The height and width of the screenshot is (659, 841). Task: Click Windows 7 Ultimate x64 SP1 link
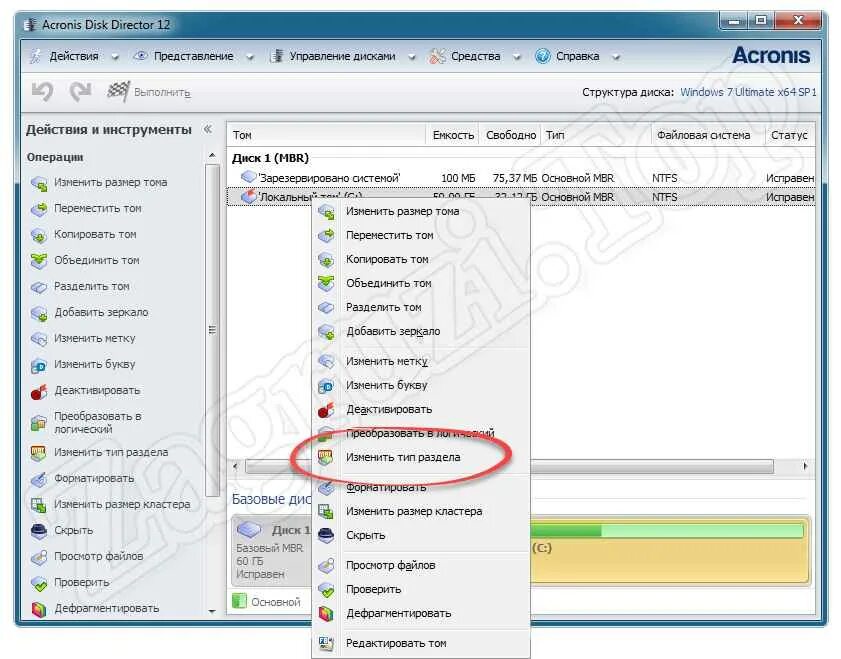(748, 92)
